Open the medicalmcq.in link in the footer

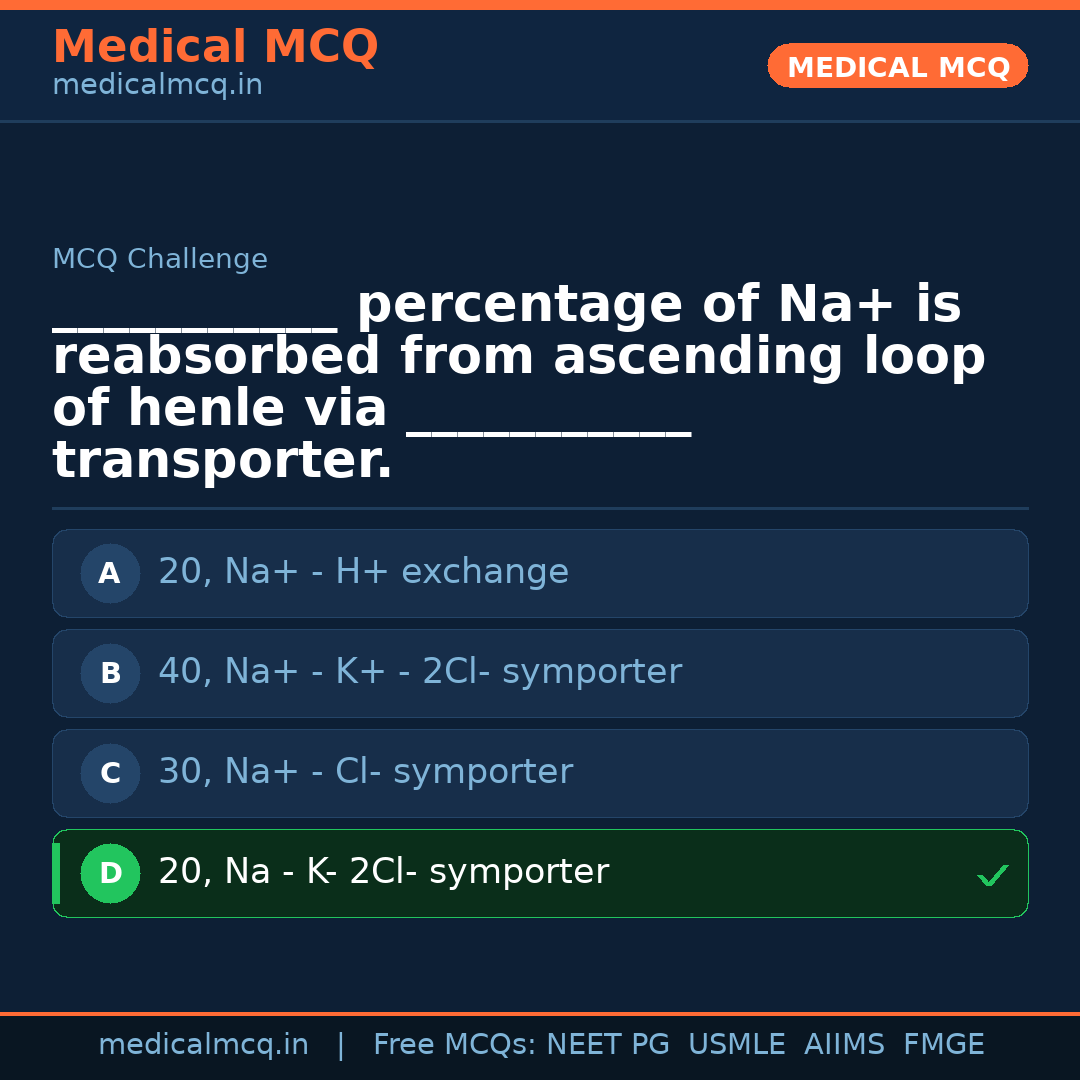(203, 1045)
